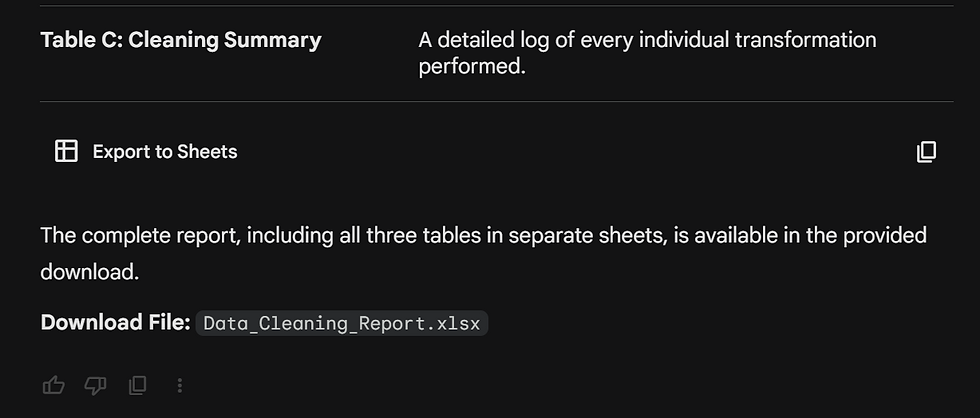Click the word 'download.' ending the paragraph
Viewport: 980px width, 418px height.
89,271
